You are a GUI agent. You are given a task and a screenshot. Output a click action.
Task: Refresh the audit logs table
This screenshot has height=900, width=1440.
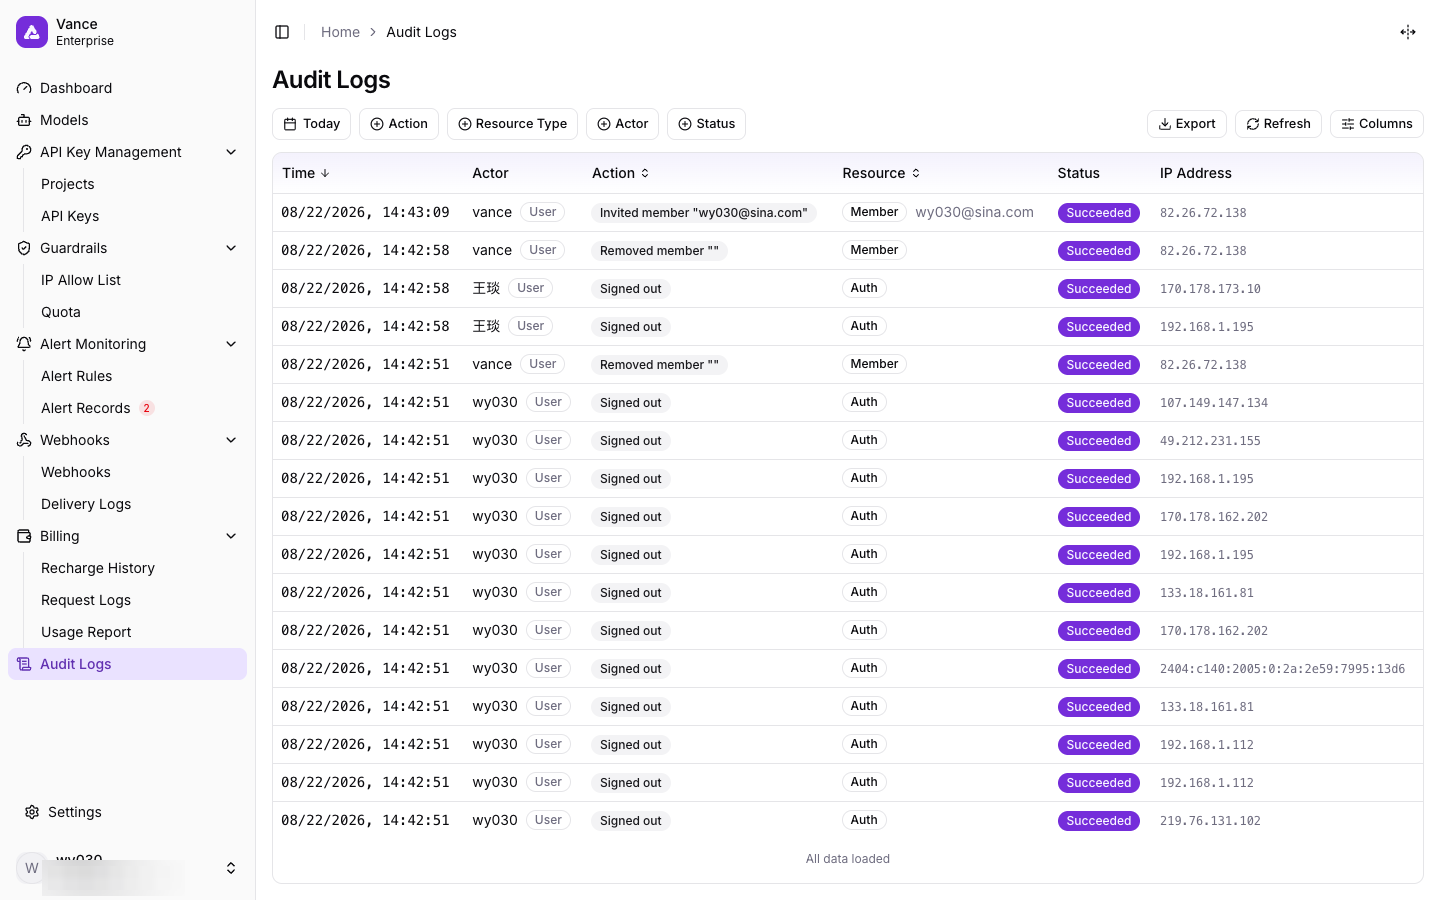(x=1278, y=124)
